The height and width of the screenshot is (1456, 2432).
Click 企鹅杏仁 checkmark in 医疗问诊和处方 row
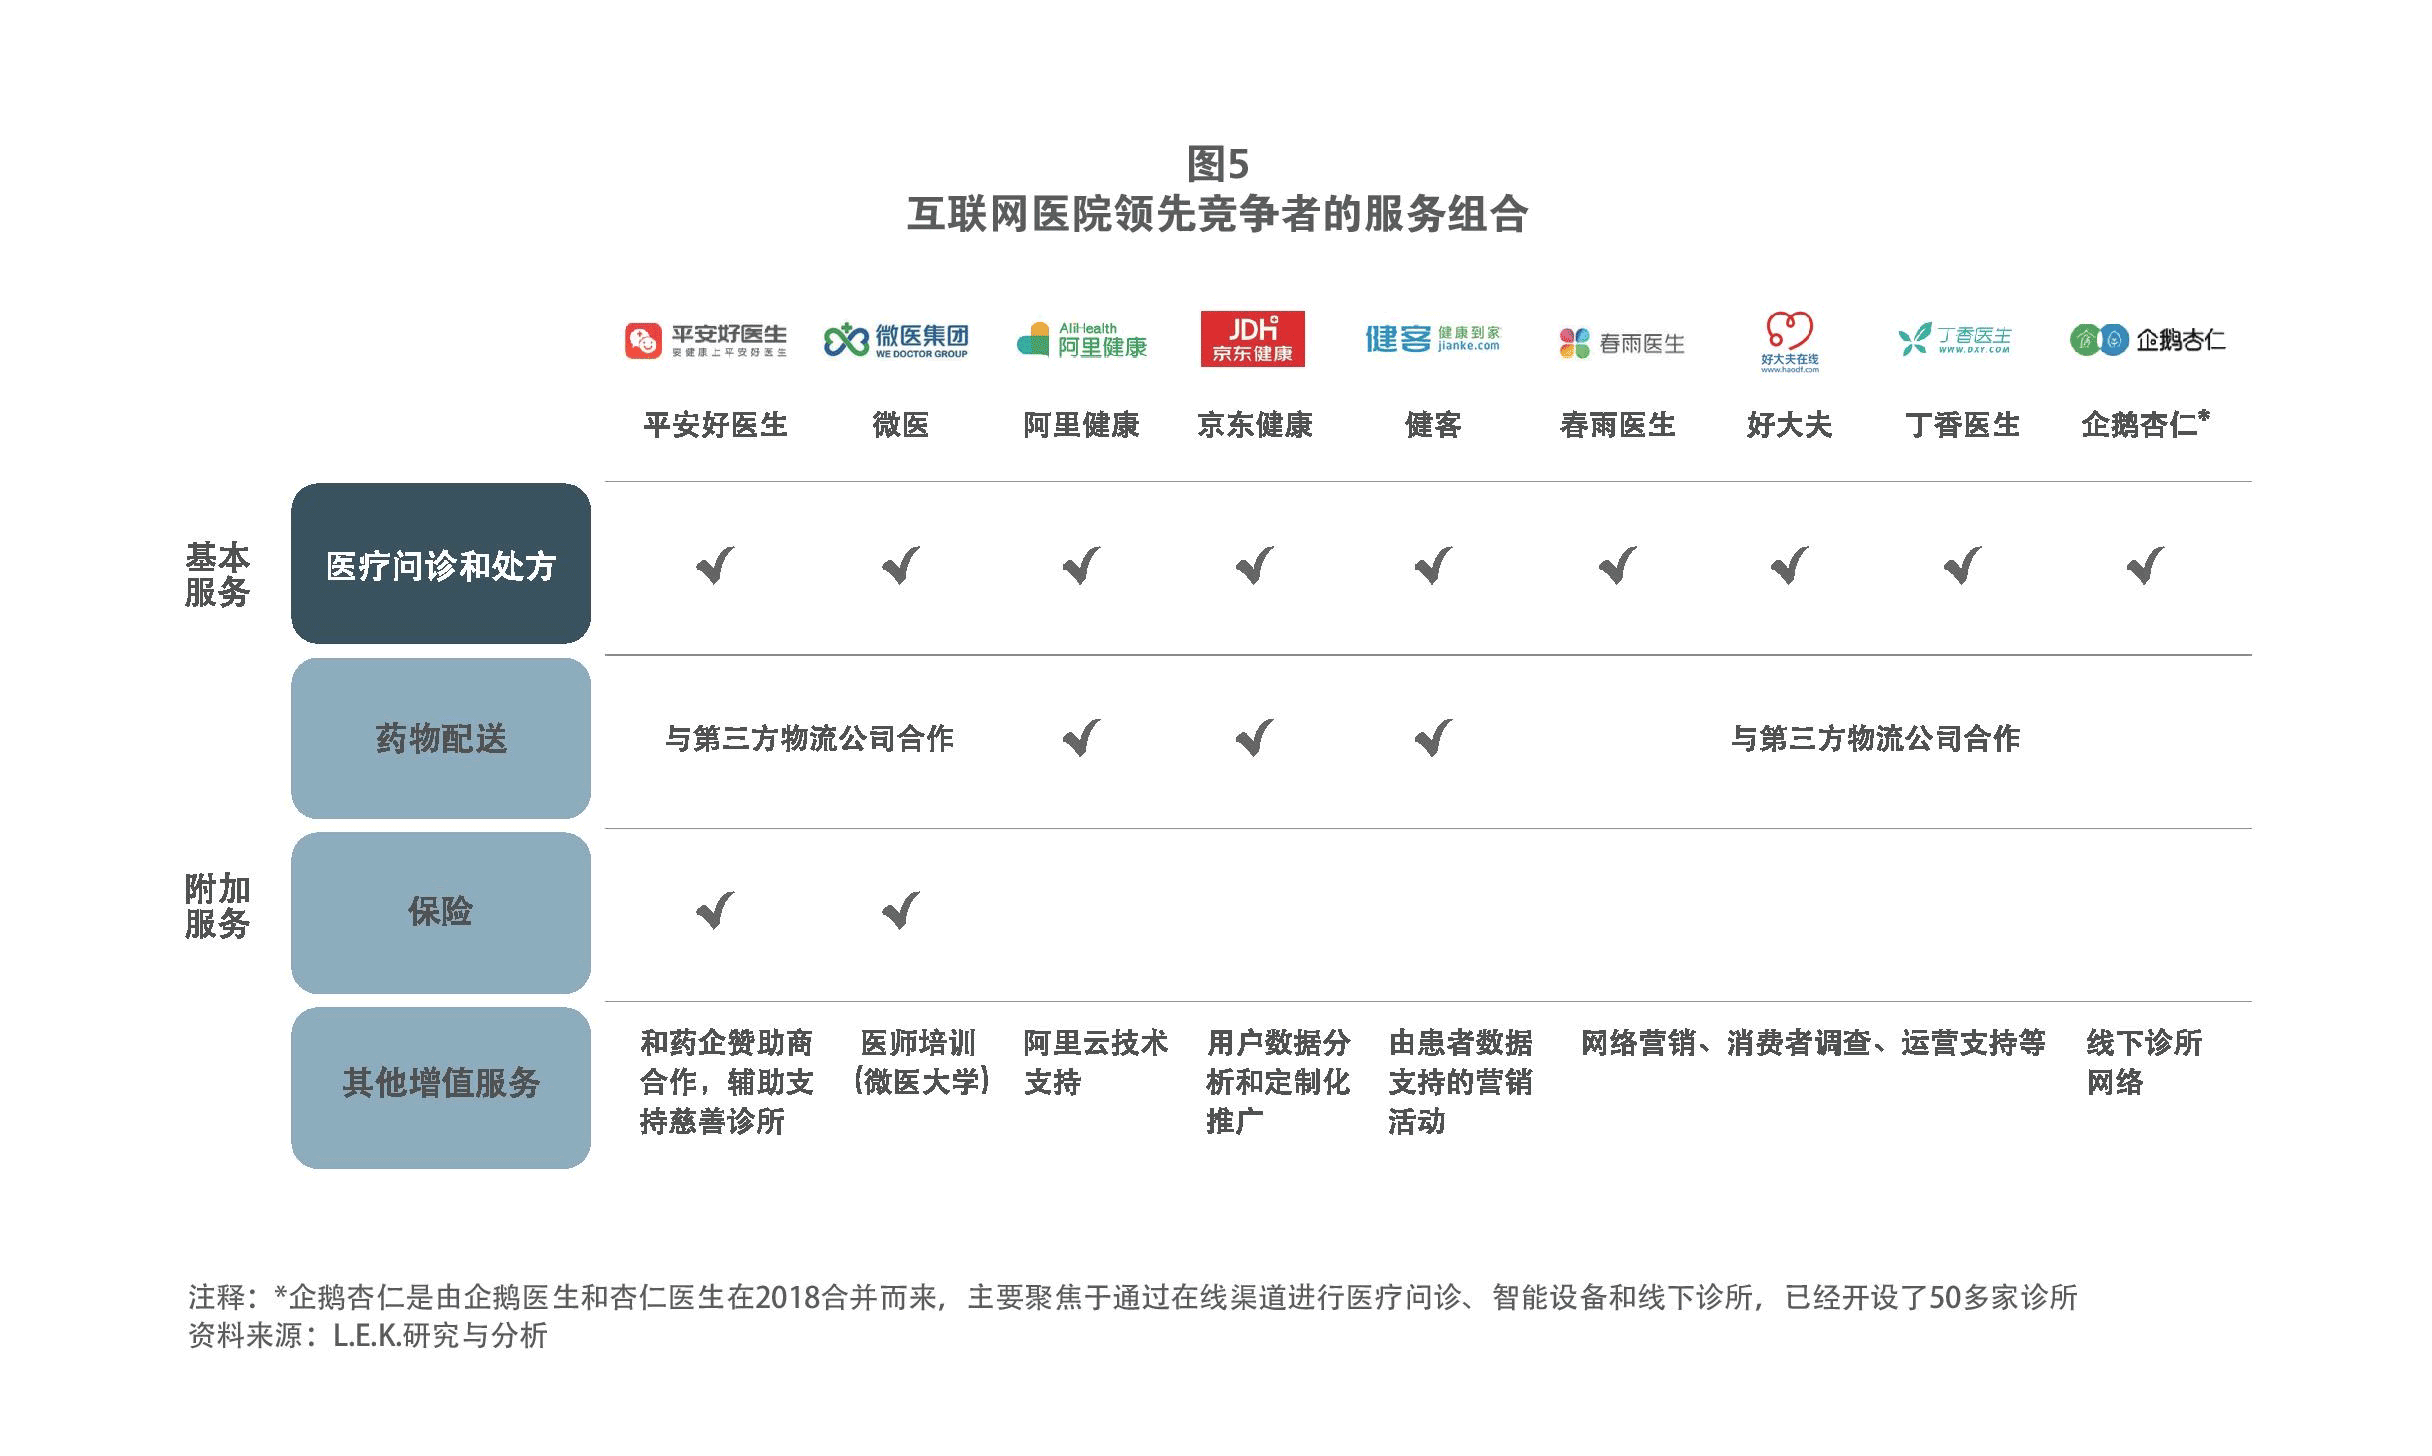coord(2145,566)
